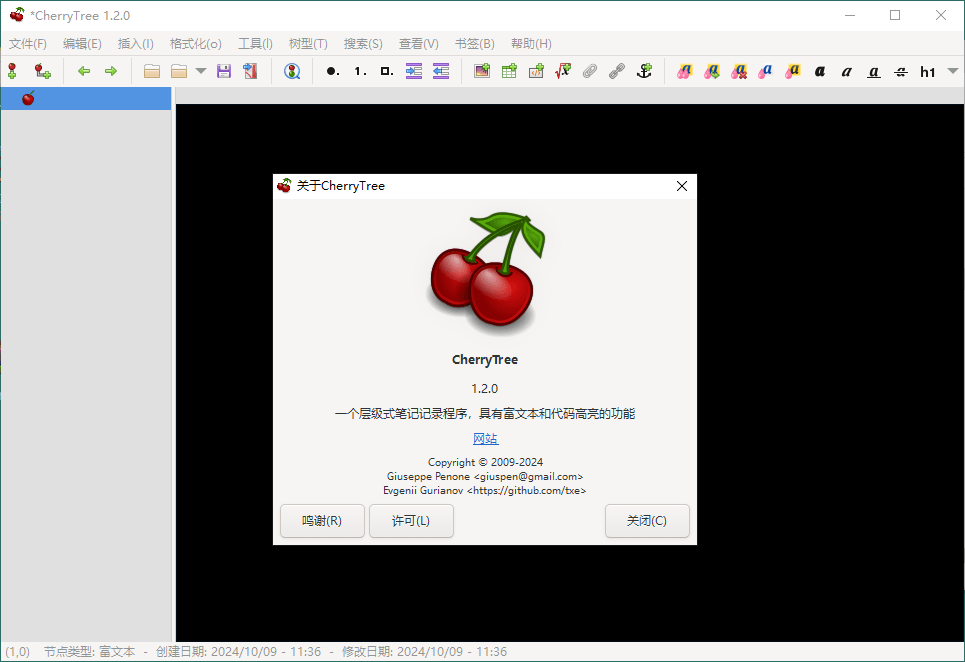Open the 网站 link in the About dialog
This screenshot has width=965, height=662.
(485, 438)
